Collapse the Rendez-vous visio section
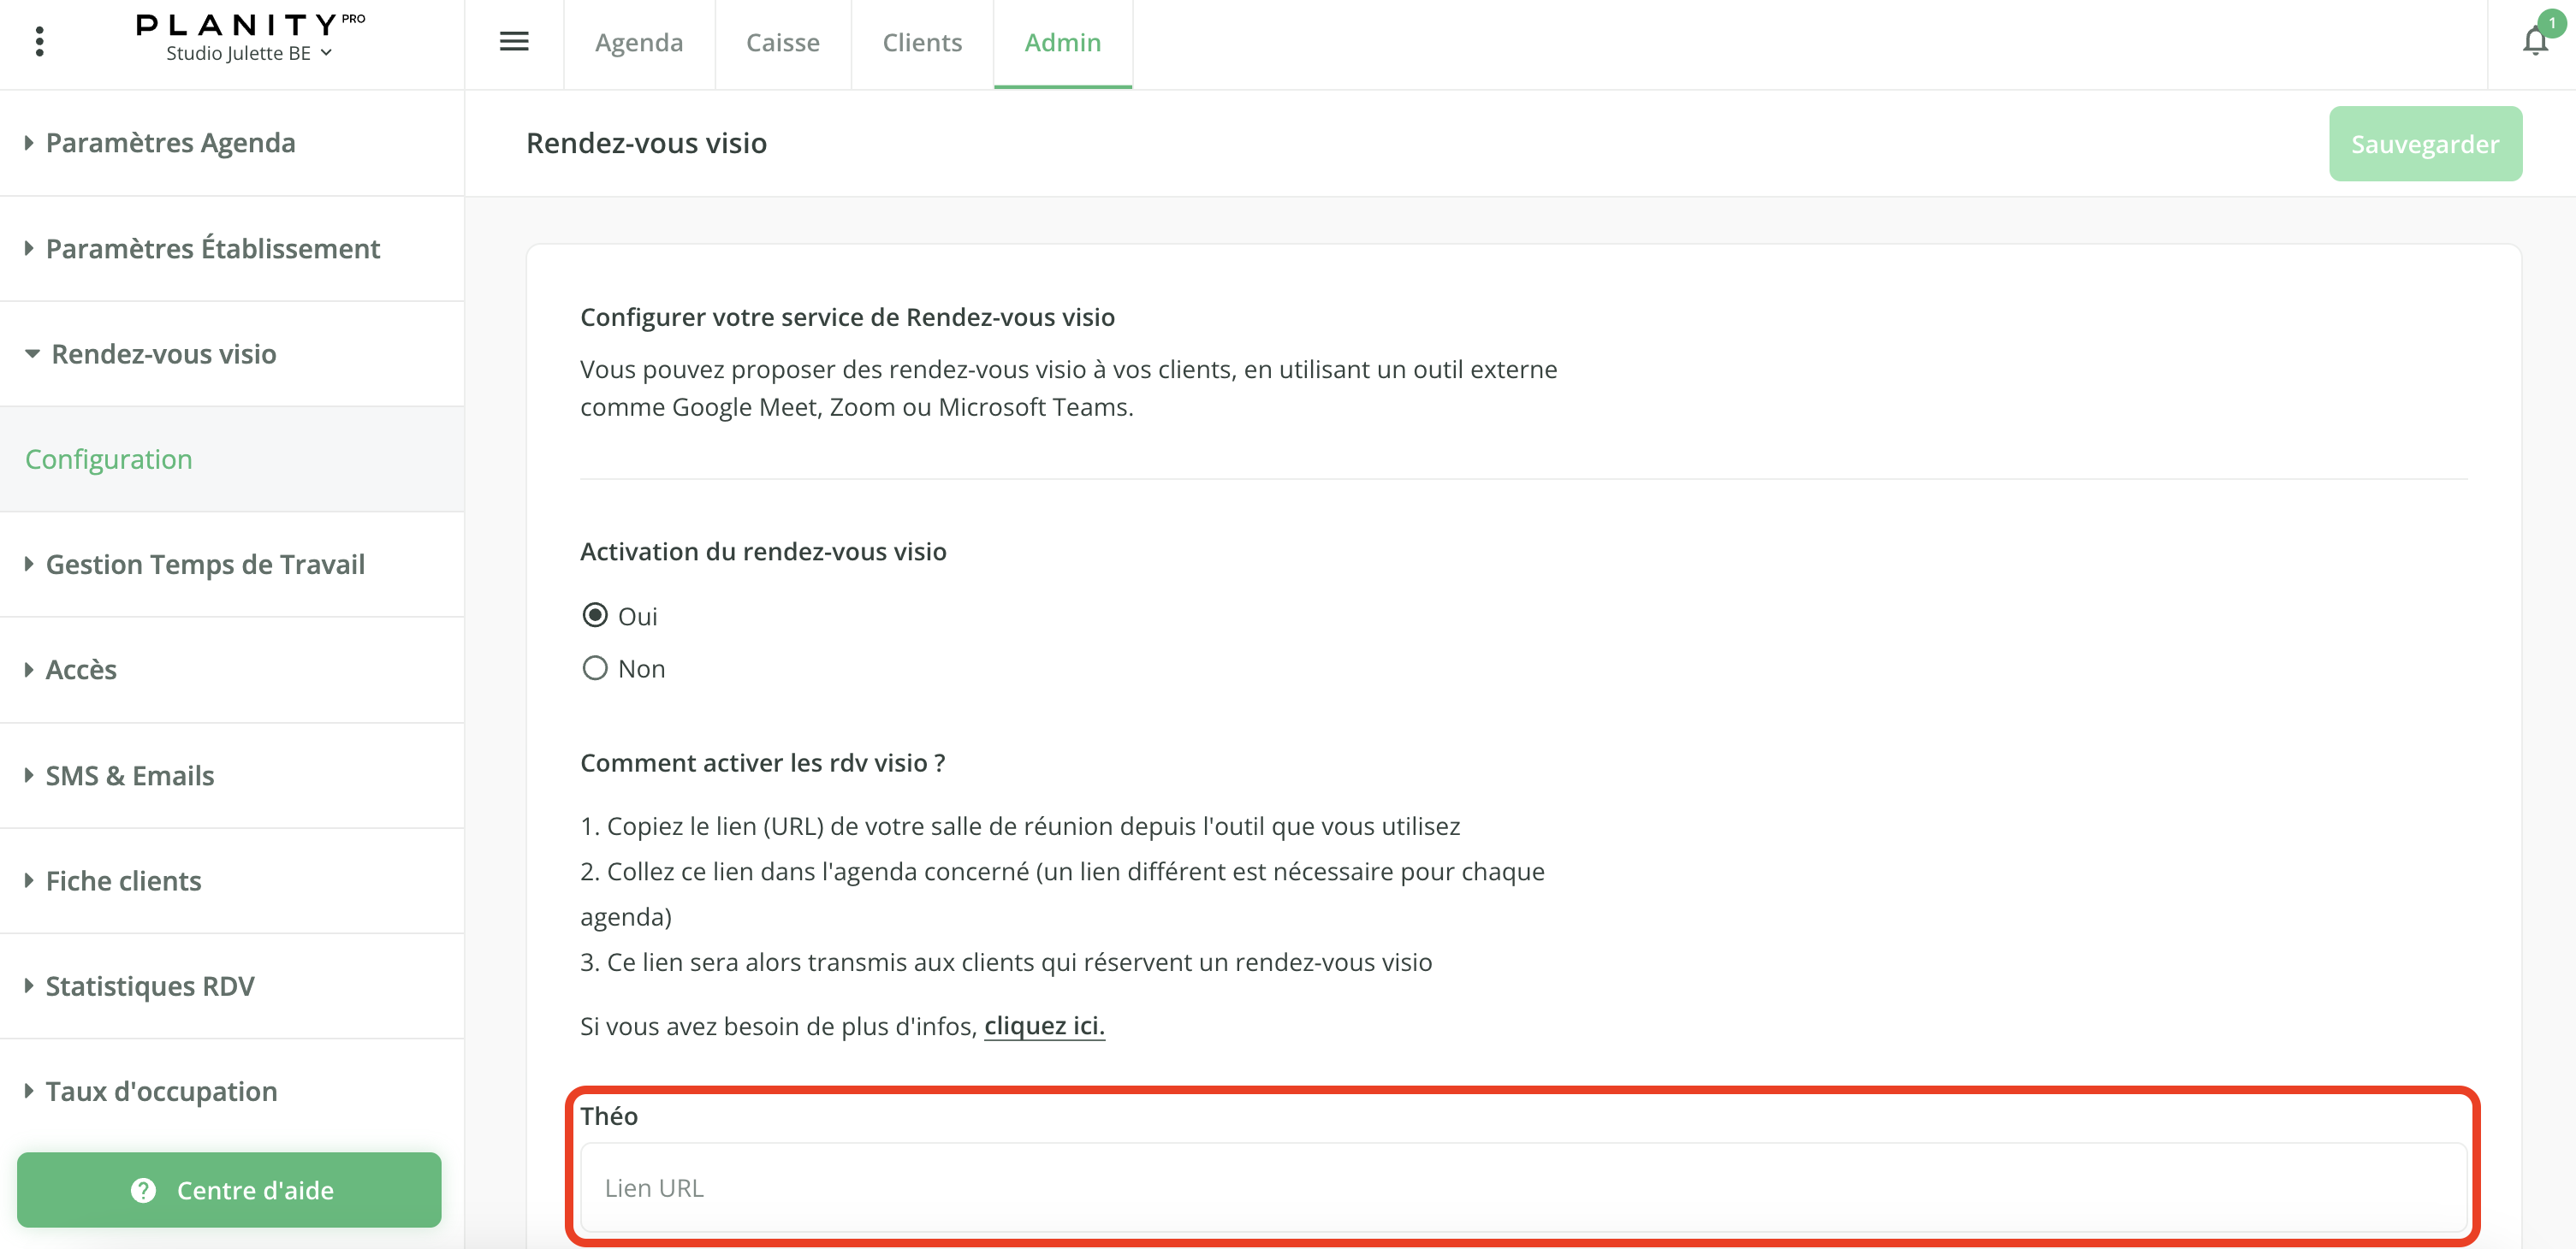 [163, 354]
